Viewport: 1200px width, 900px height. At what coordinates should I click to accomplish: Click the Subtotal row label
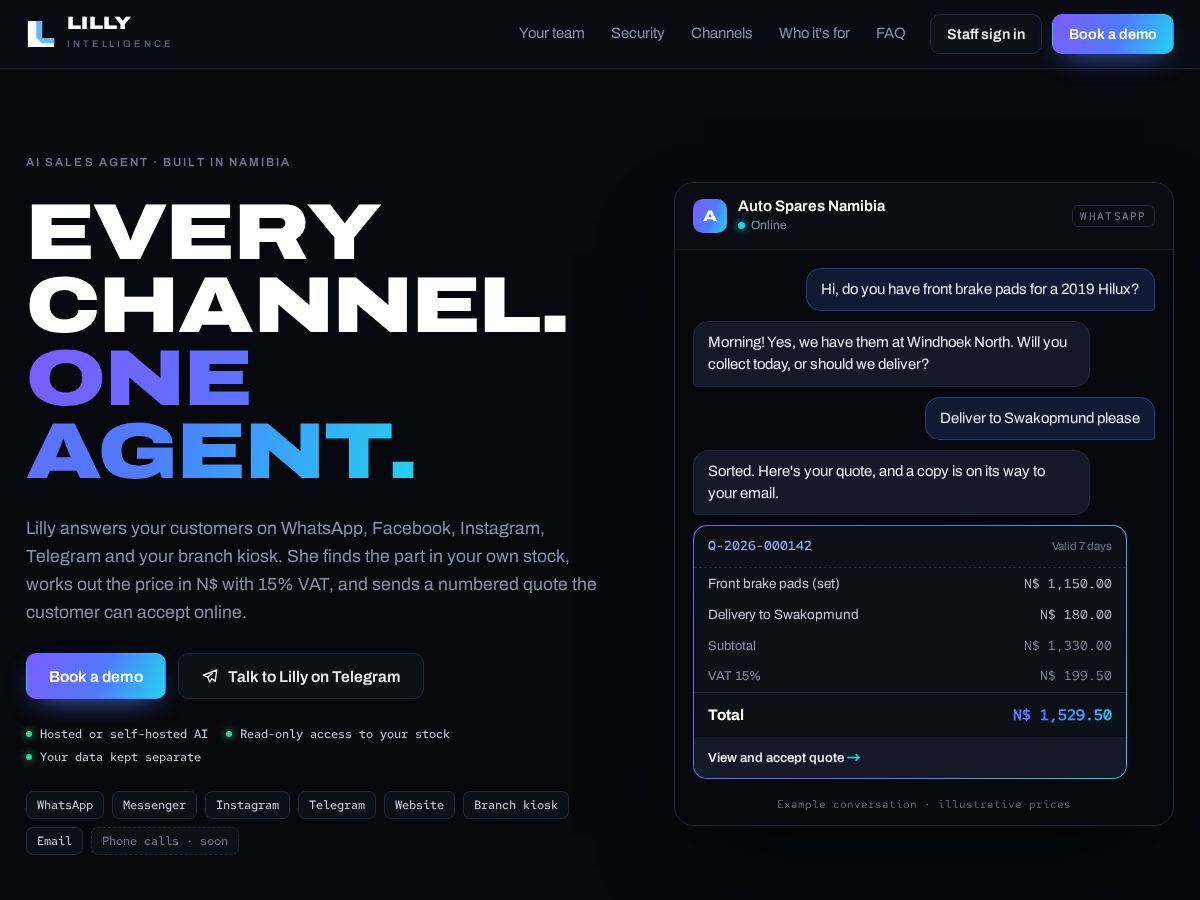pyautogui.click(x=732, y=646)
